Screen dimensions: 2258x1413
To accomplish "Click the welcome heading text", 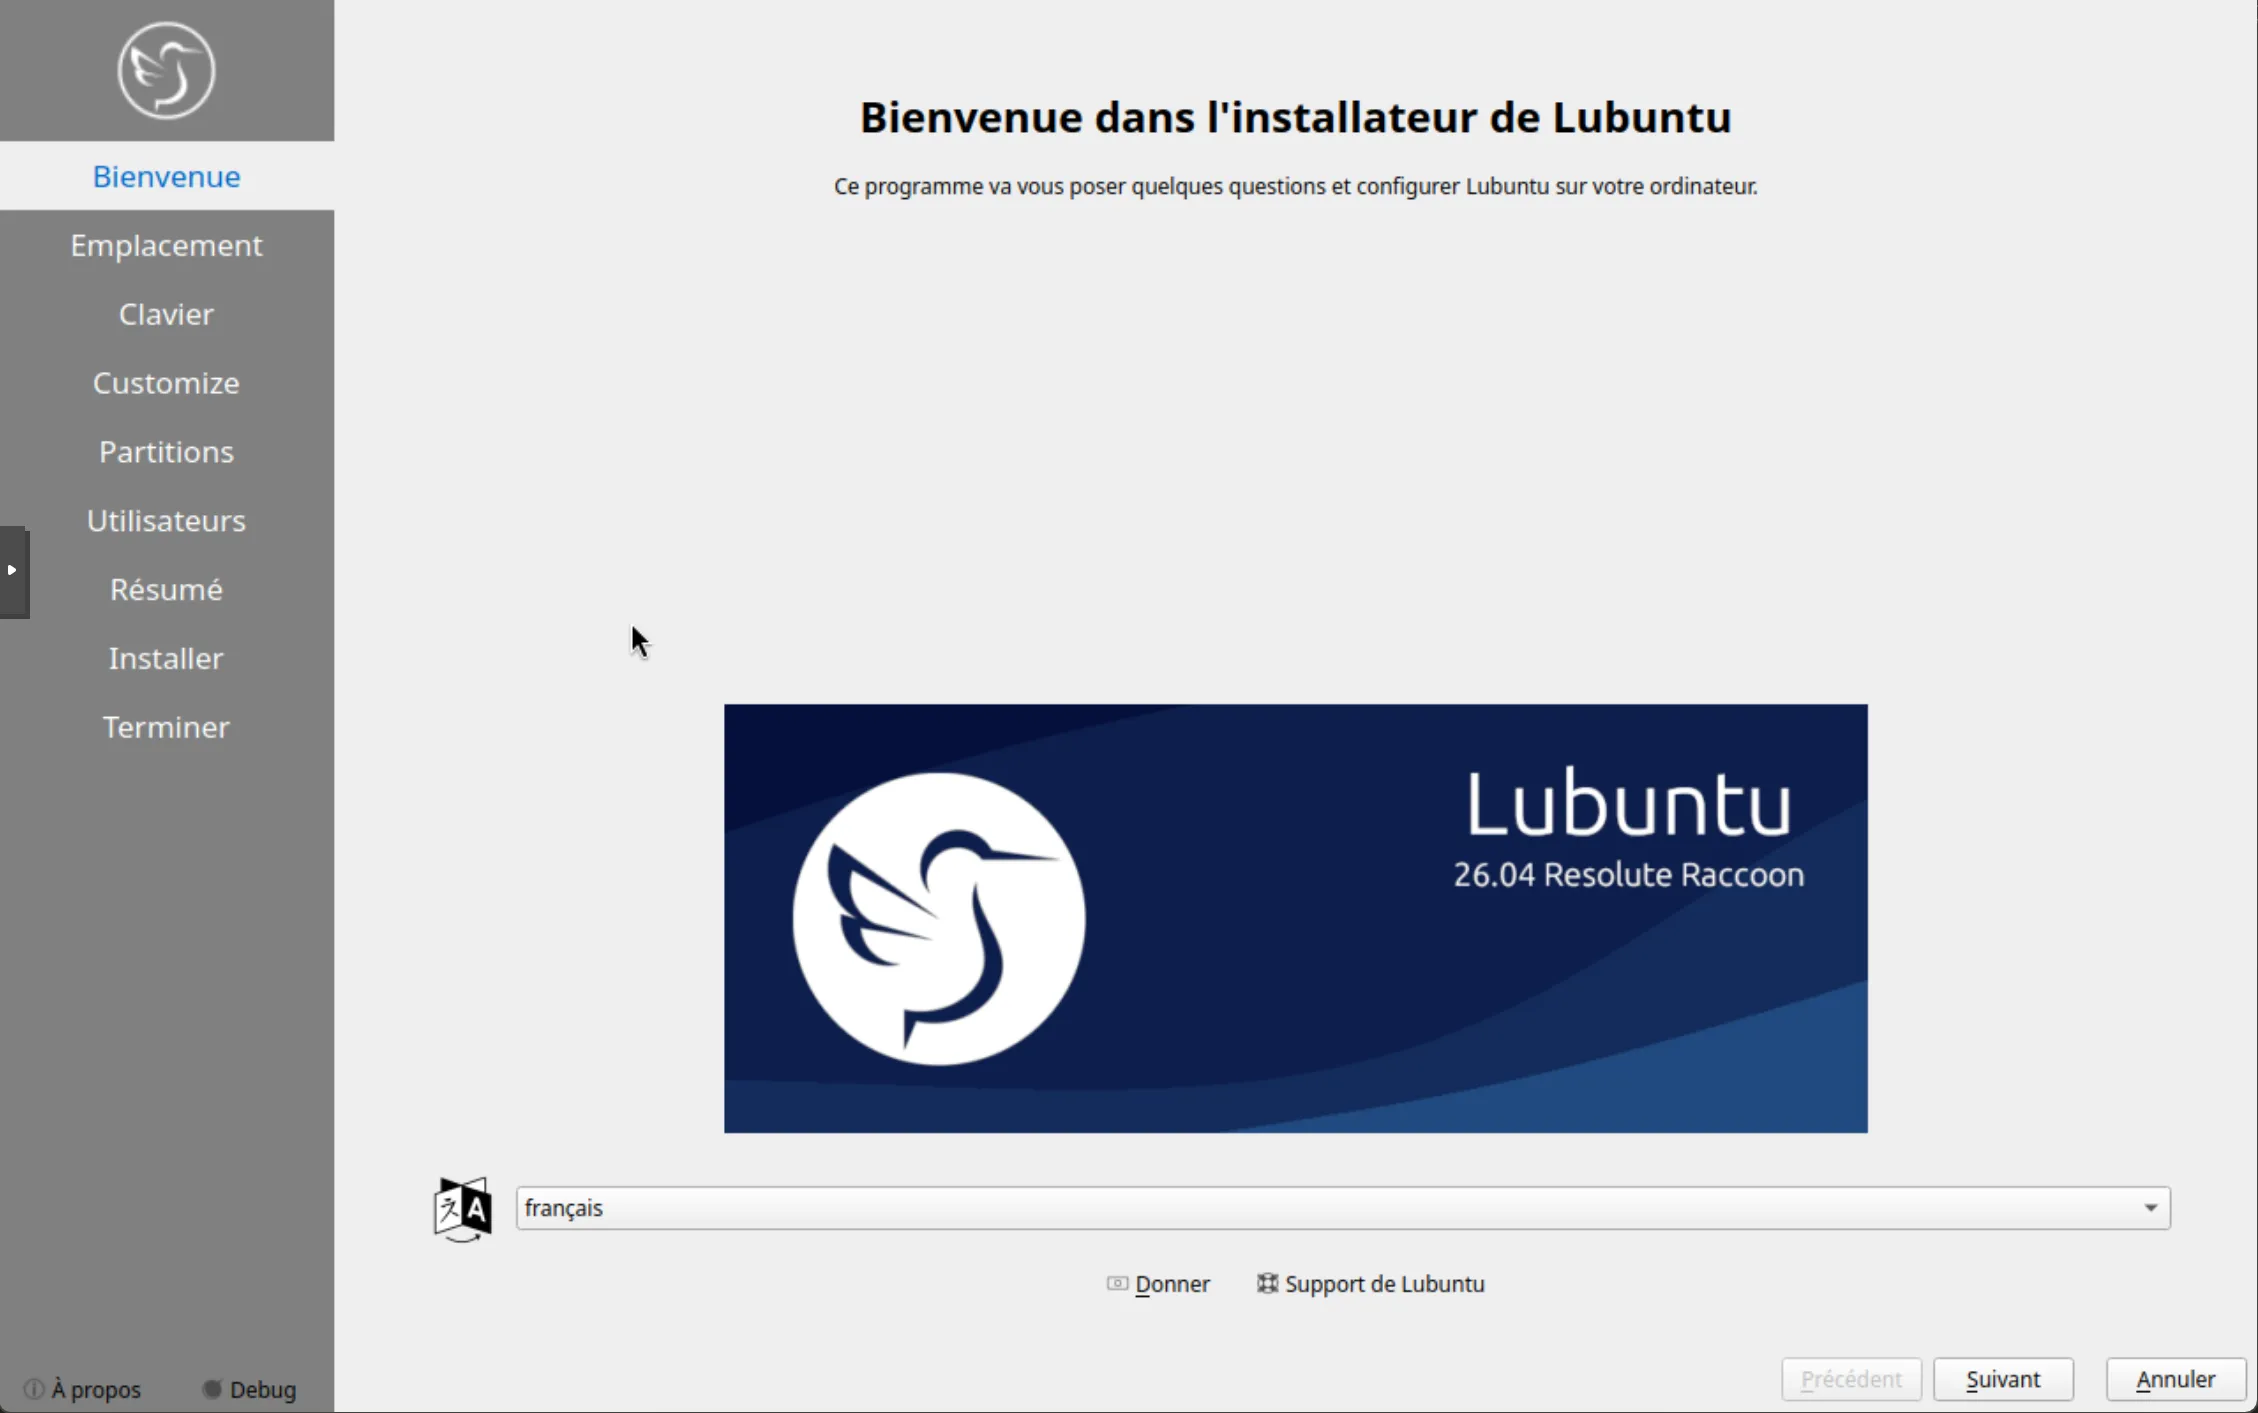I will [x=1296, y=117].
